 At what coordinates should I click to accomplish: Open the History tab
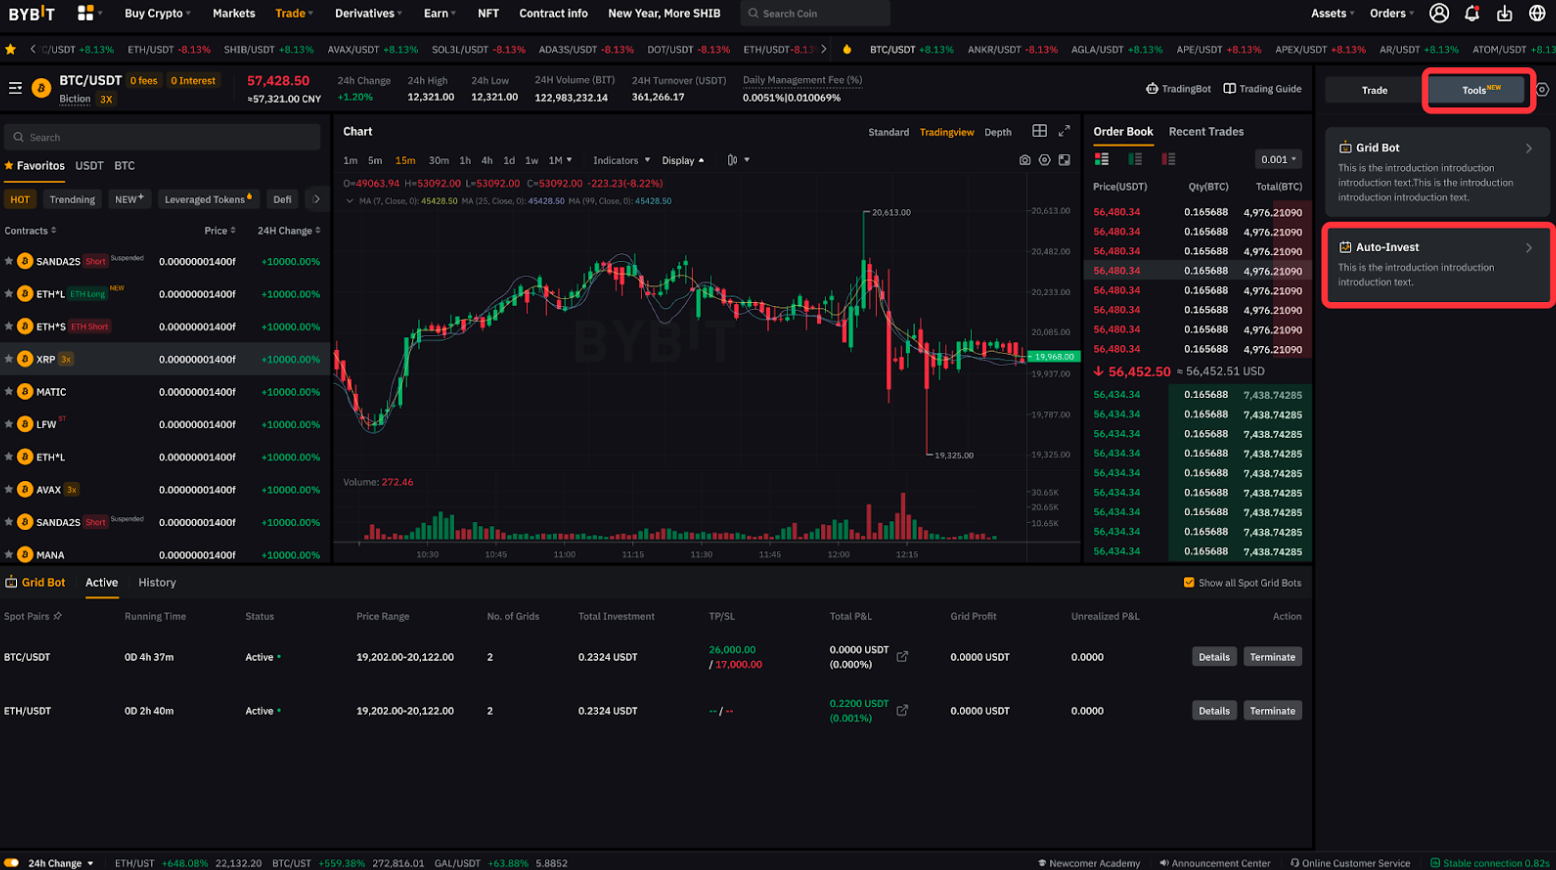157,582
